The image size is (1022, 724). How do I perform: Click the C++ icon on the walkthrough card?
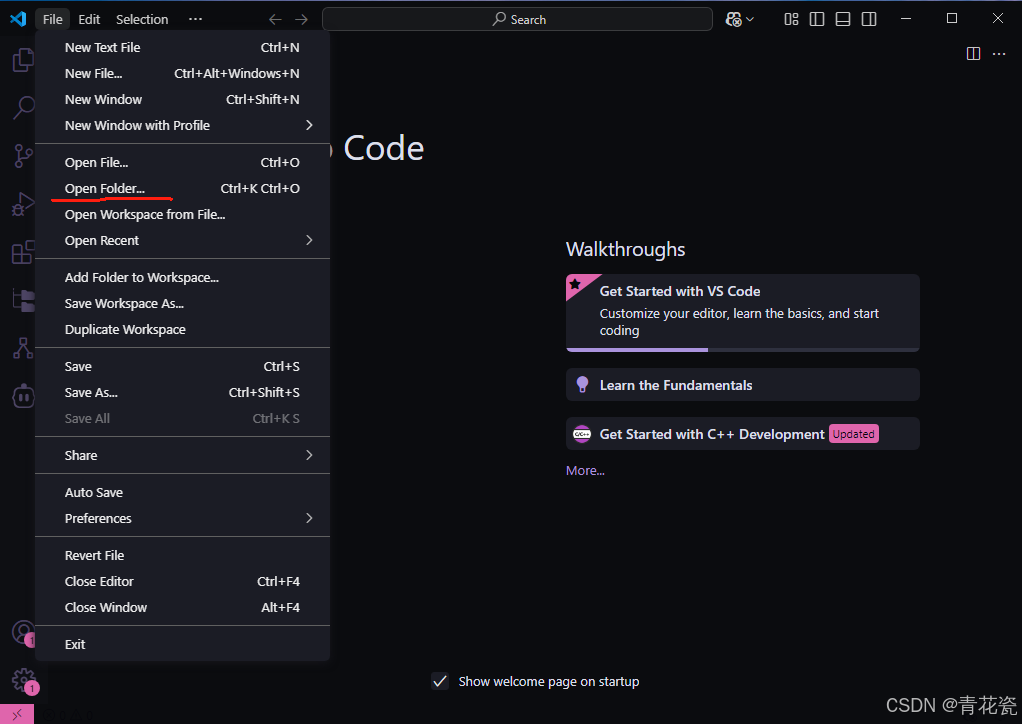(x=581, y=434)
